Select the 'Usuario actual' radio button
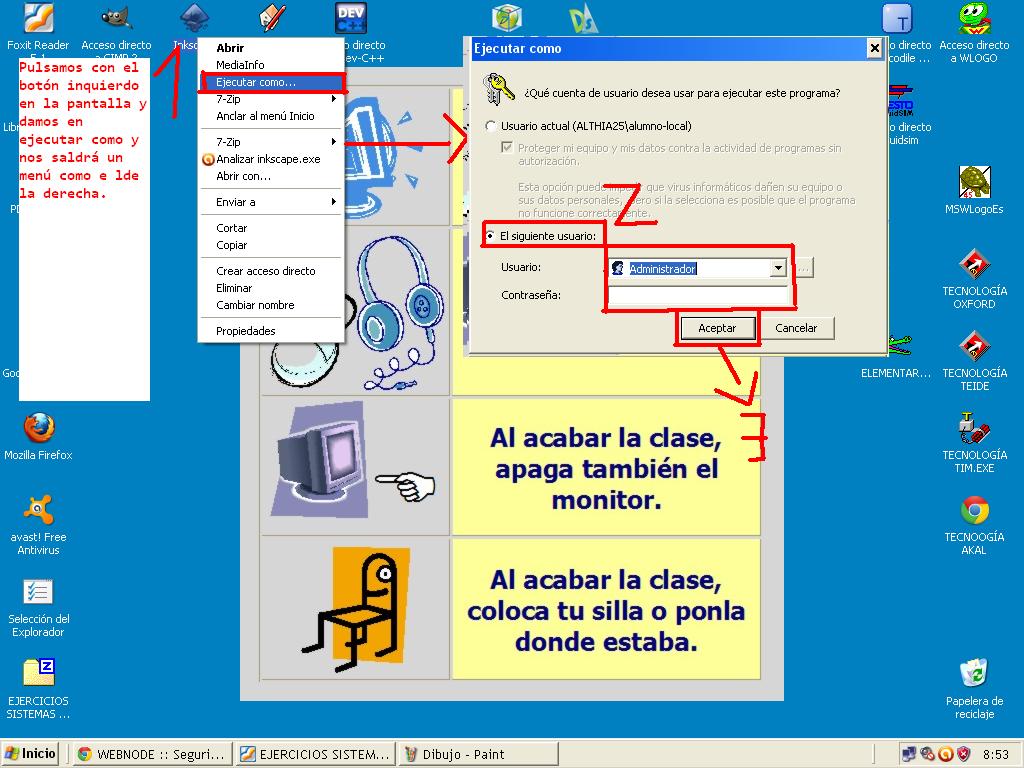Viewport: 1024px width, 768px height. pos(490,126)
